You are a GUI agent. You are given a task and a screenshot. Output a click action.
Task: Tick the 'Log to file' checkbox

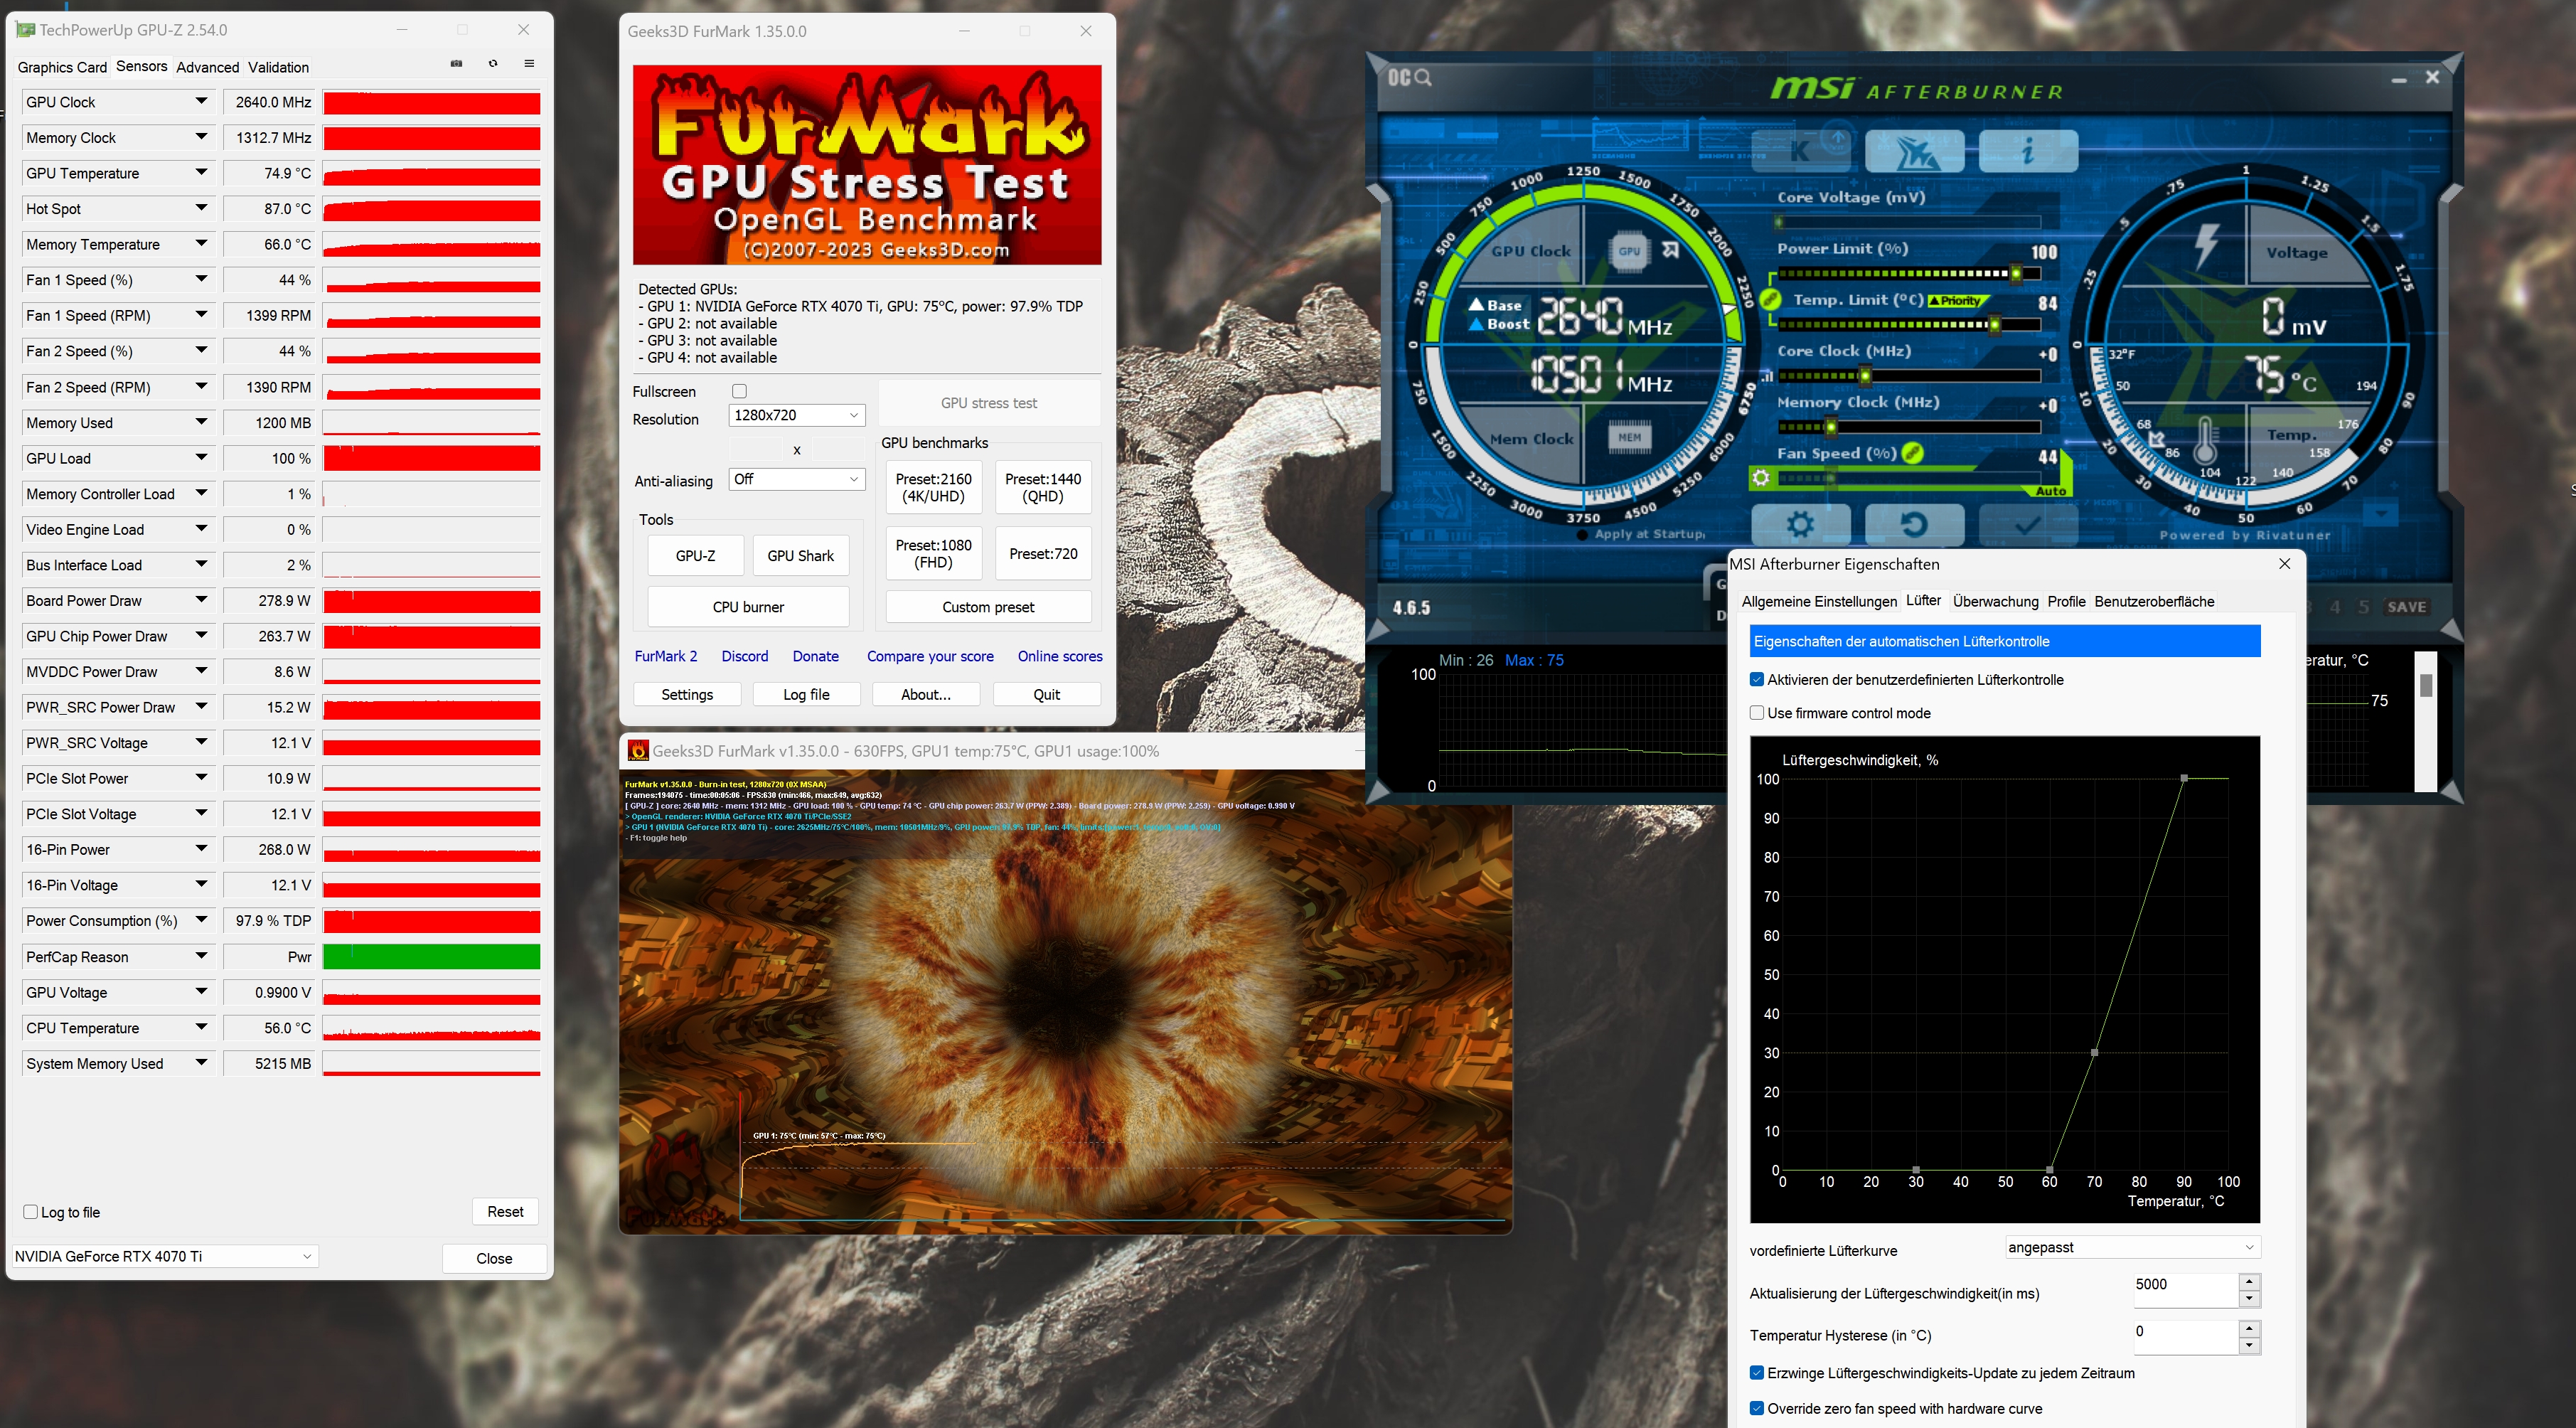(x=30, y=1212)
